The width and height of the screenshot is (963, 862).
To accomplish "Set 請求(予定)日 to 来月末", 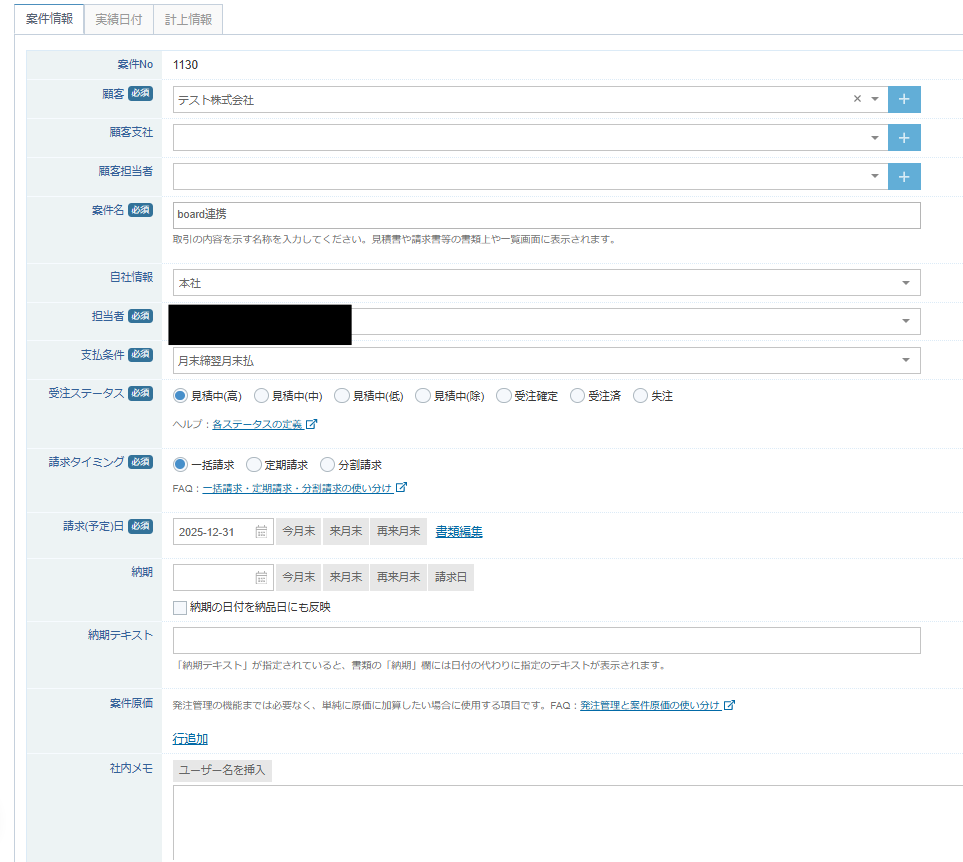I will pyautogui.click(x=346, y=531).
